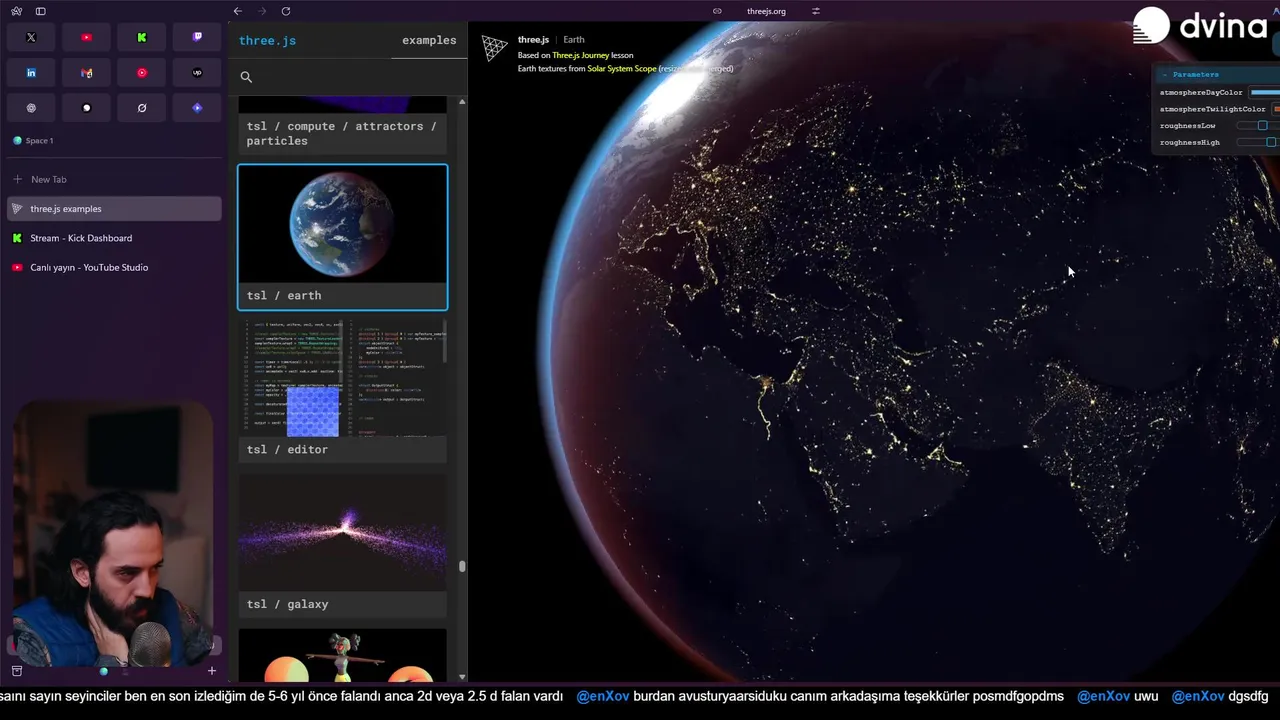Image resolution: width=1280 pixels, height=720 pixels.
Task: Switch to Canlı yayın - YouTube Studio tab
Action: (x=114, y=267)
